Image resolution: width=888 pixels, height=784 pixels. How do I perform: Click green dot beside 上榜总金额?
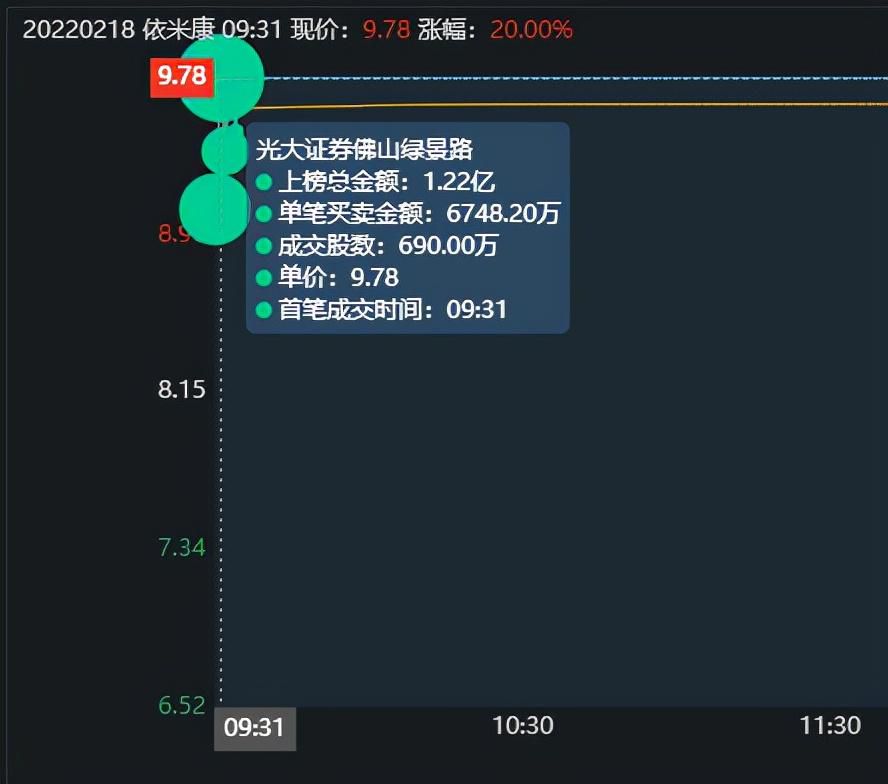click(x=264, y=182)
